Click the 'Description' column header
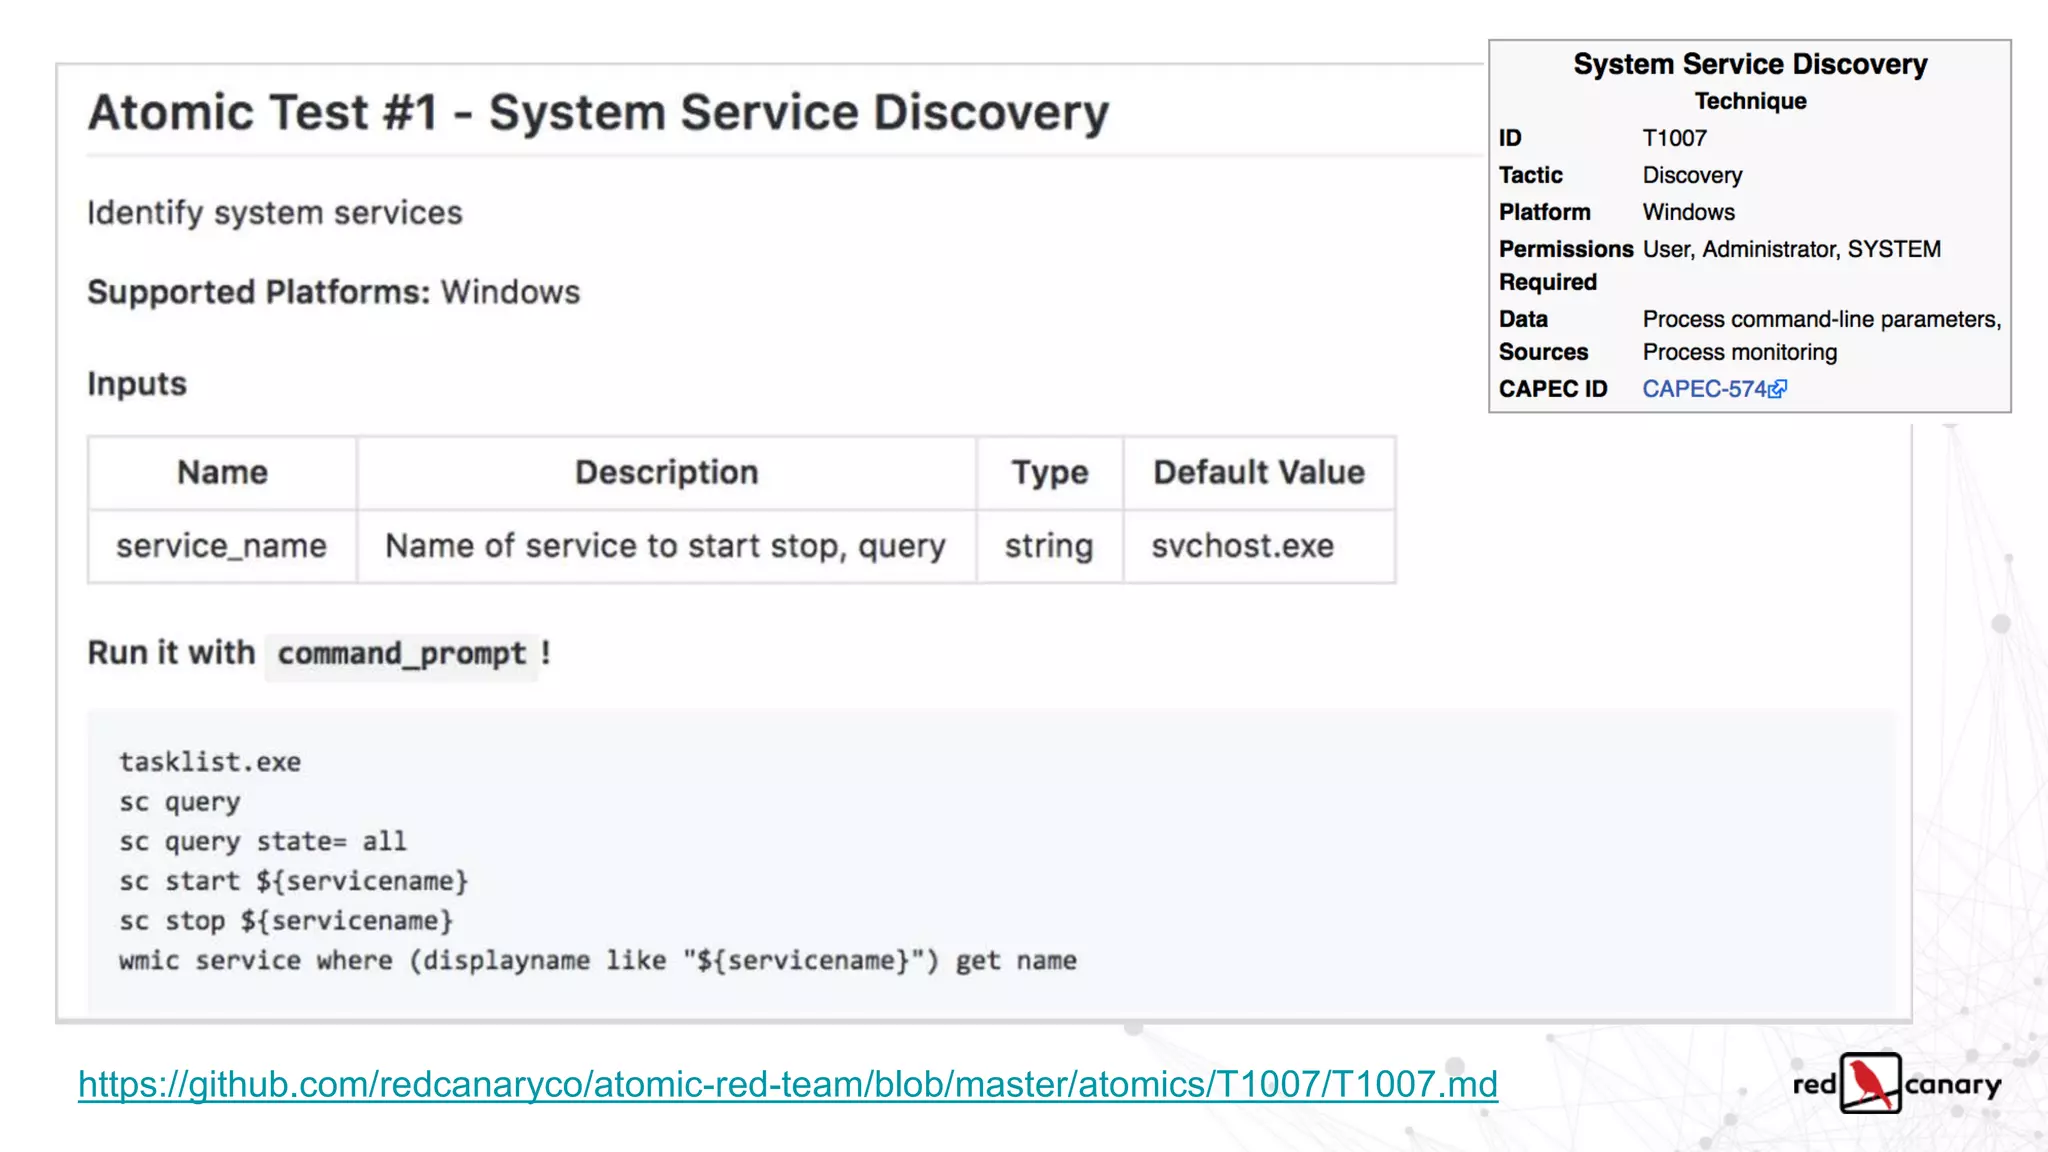 [666, 472]
